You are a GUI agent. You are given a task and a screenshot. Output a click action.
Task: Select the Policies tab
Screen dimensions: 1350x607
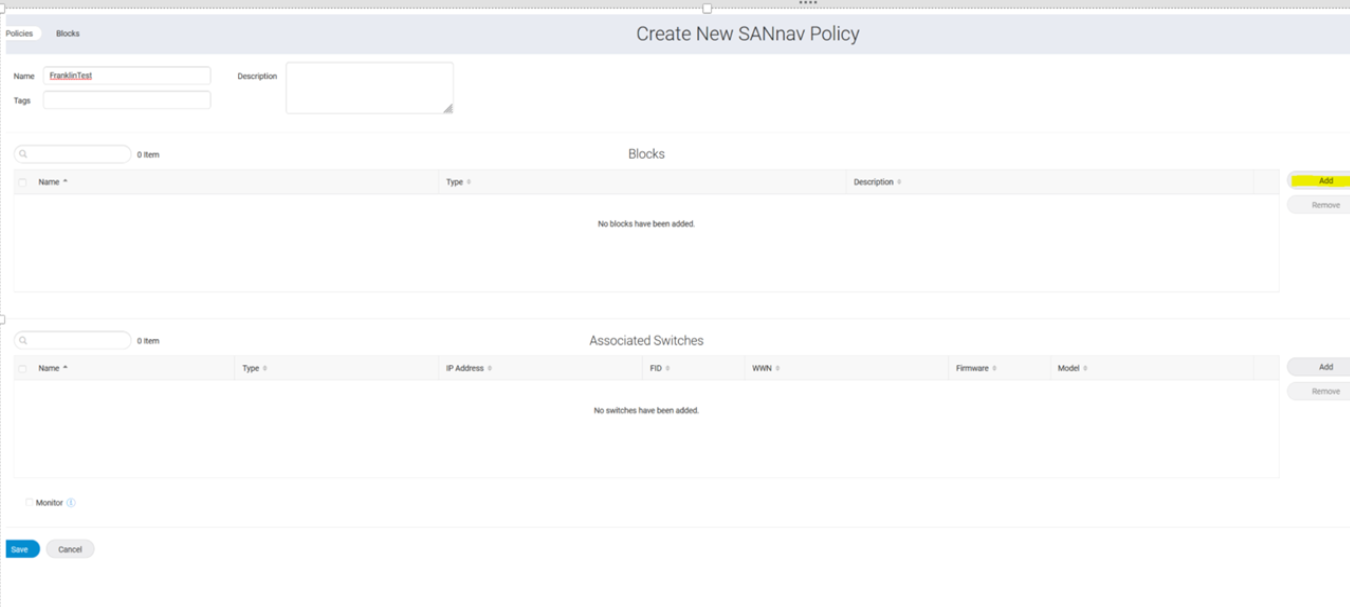pos(20,32)
